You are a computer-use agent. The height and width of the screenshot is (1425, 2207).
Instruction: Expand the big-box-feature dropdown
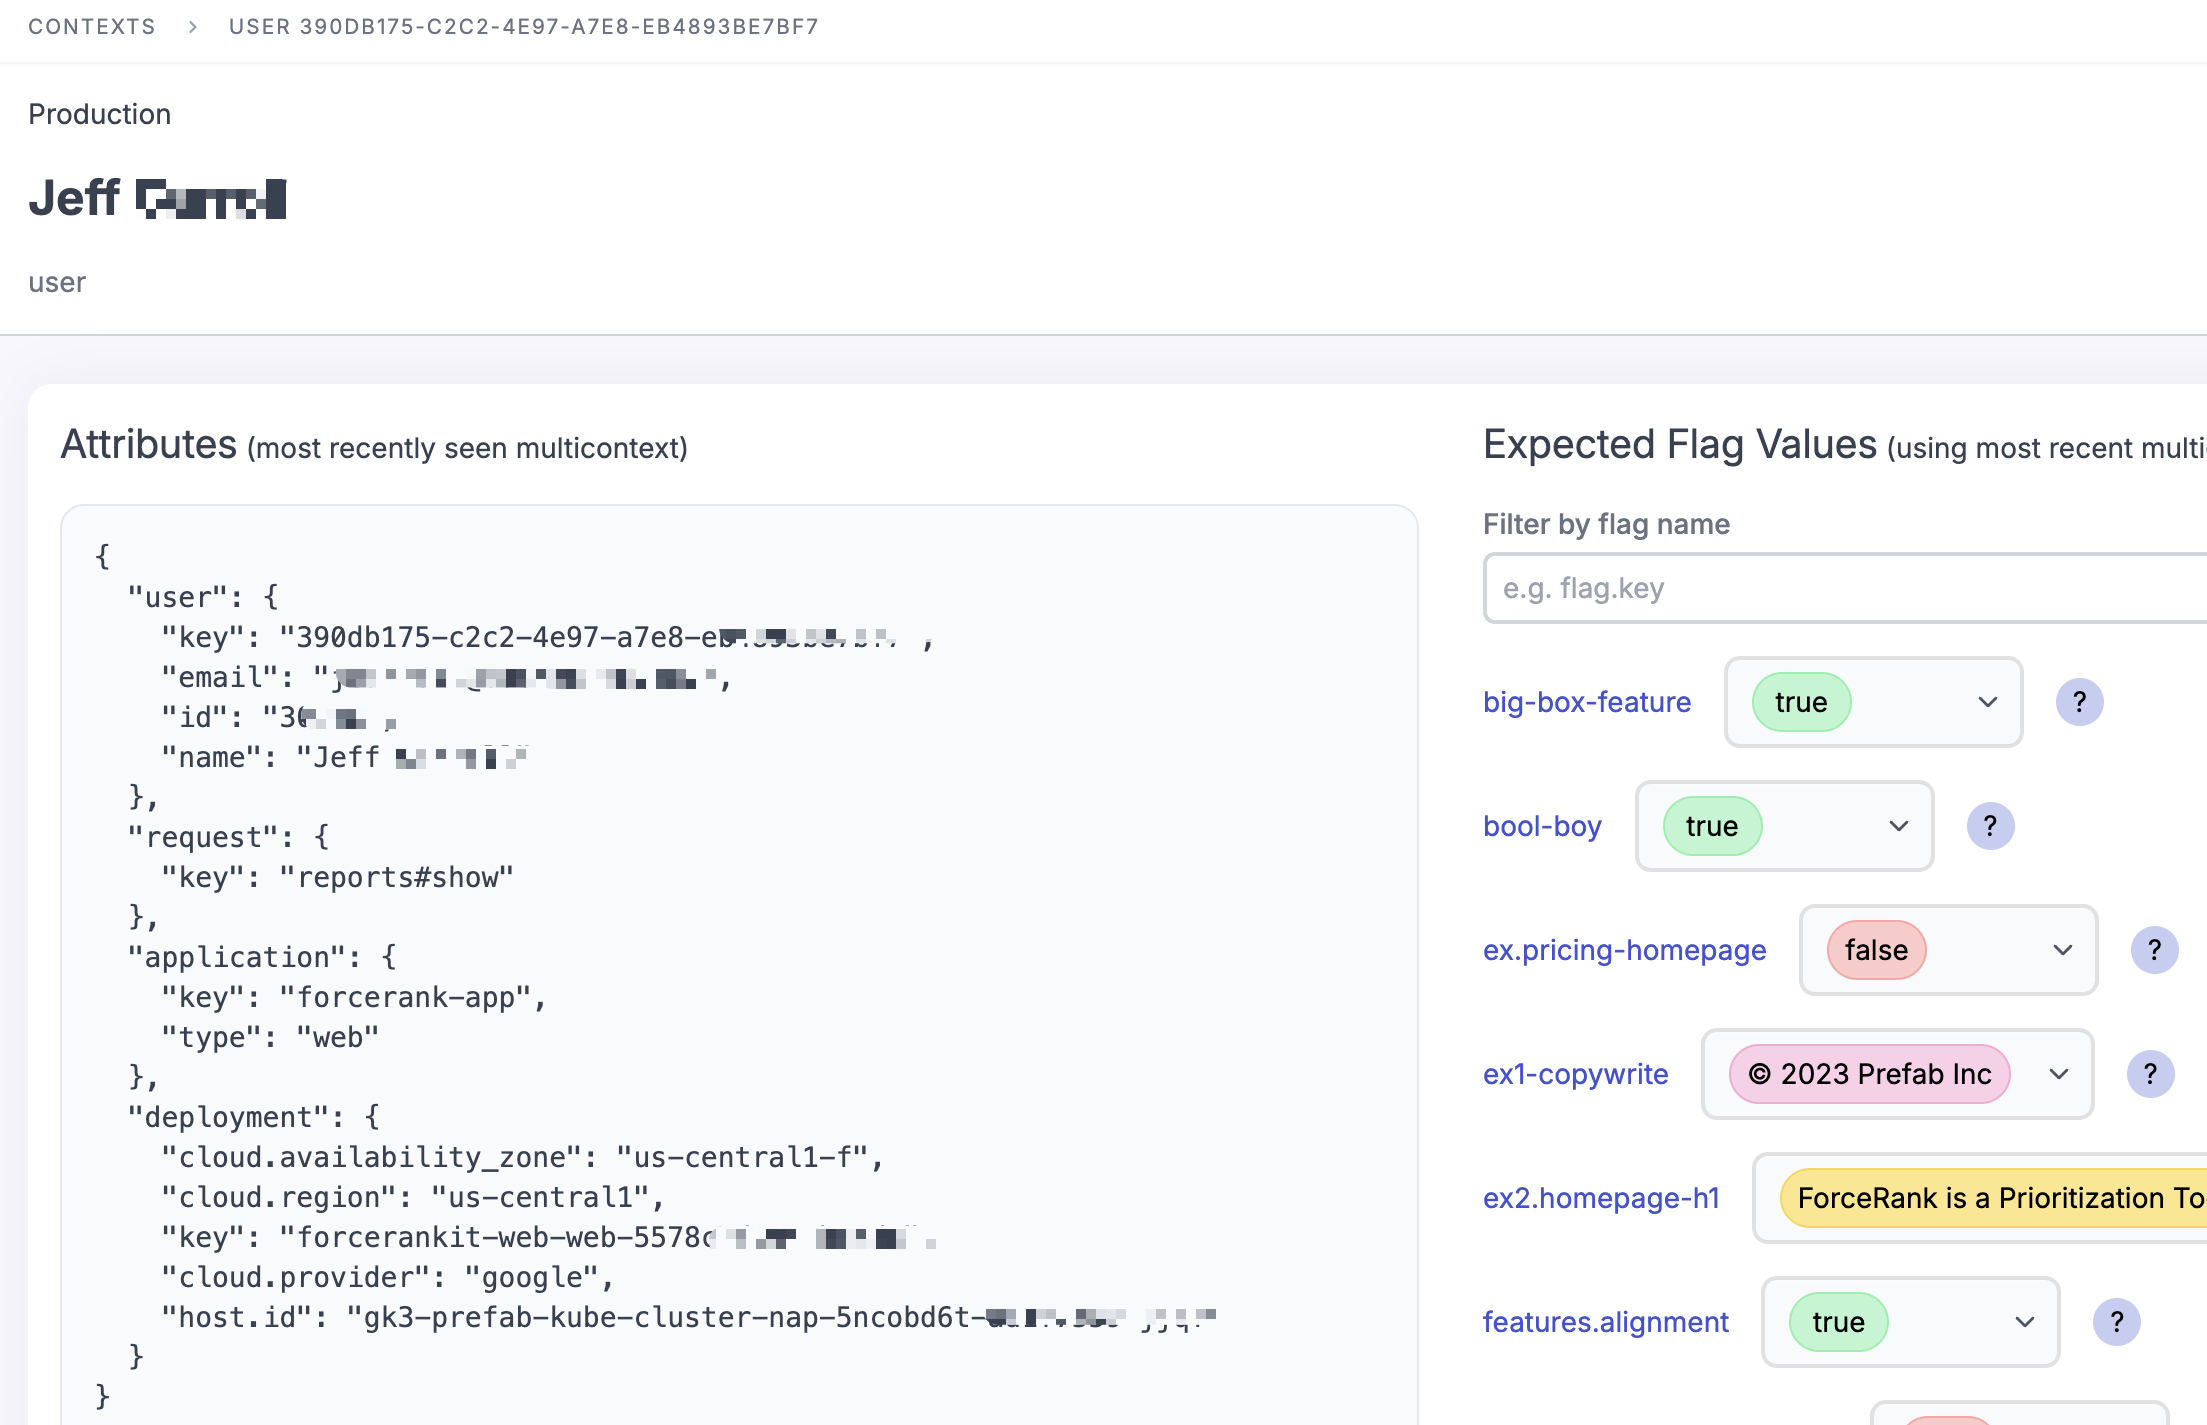pyautogui.click(x=1985, y=701)
